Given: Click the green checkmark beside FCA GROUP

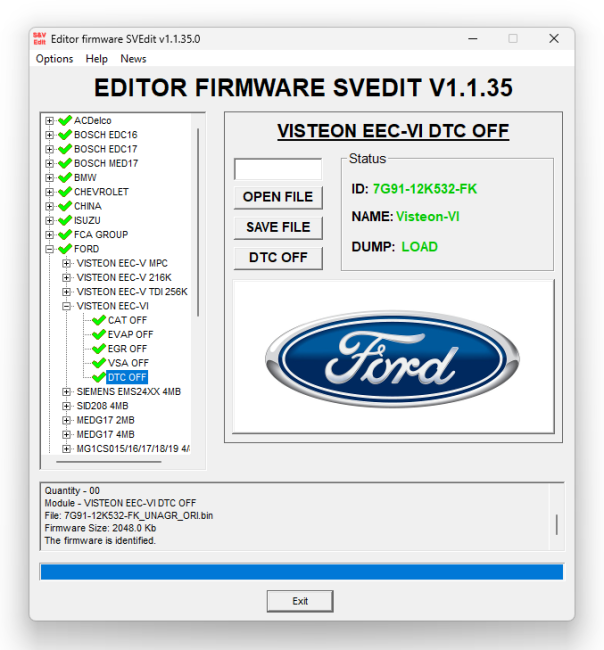Looking at the screenshot, I should point(65,235).
